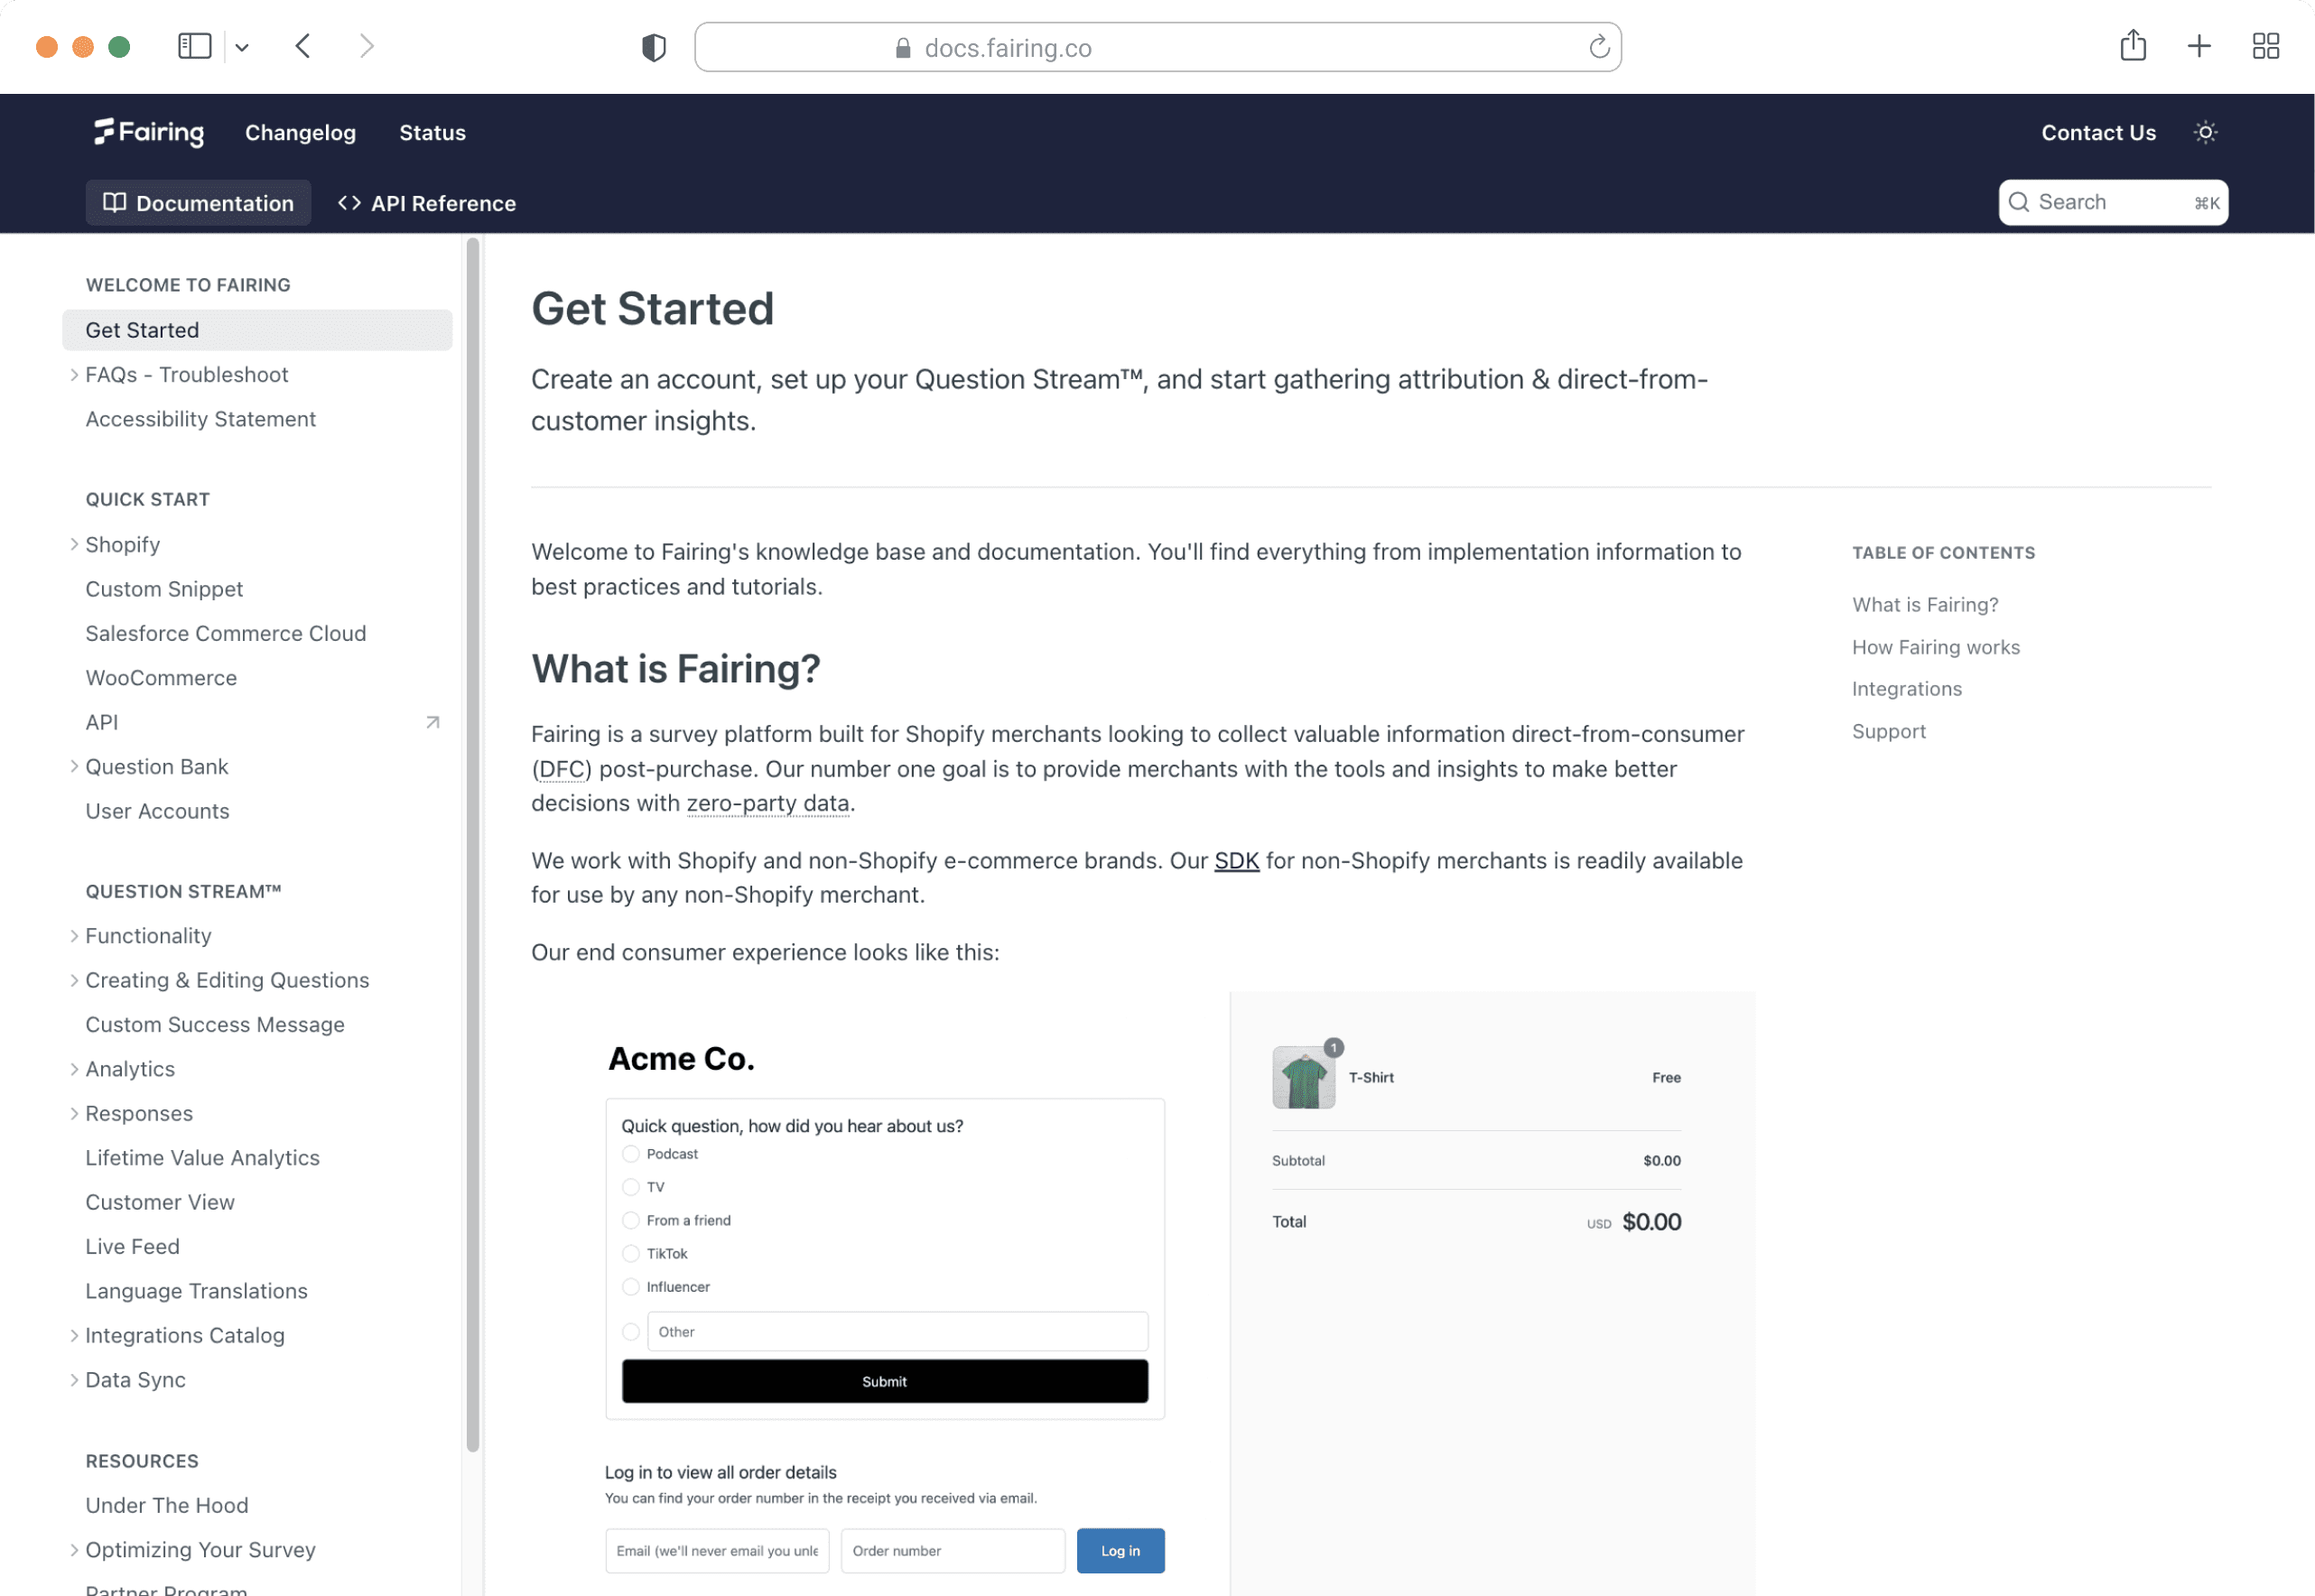The width and height of the screenshot is (2315, 1596).
Task: Toggle light/dark theme sun icon
Action: (2205, 132)
